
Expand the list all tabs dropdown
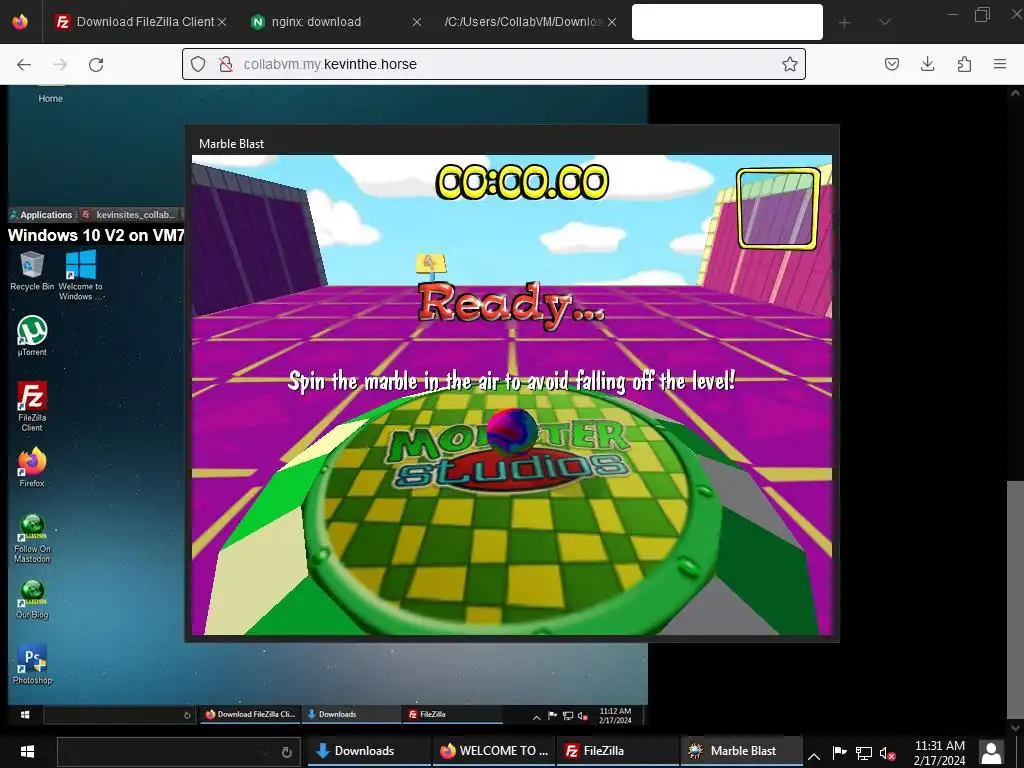point(884,23)
